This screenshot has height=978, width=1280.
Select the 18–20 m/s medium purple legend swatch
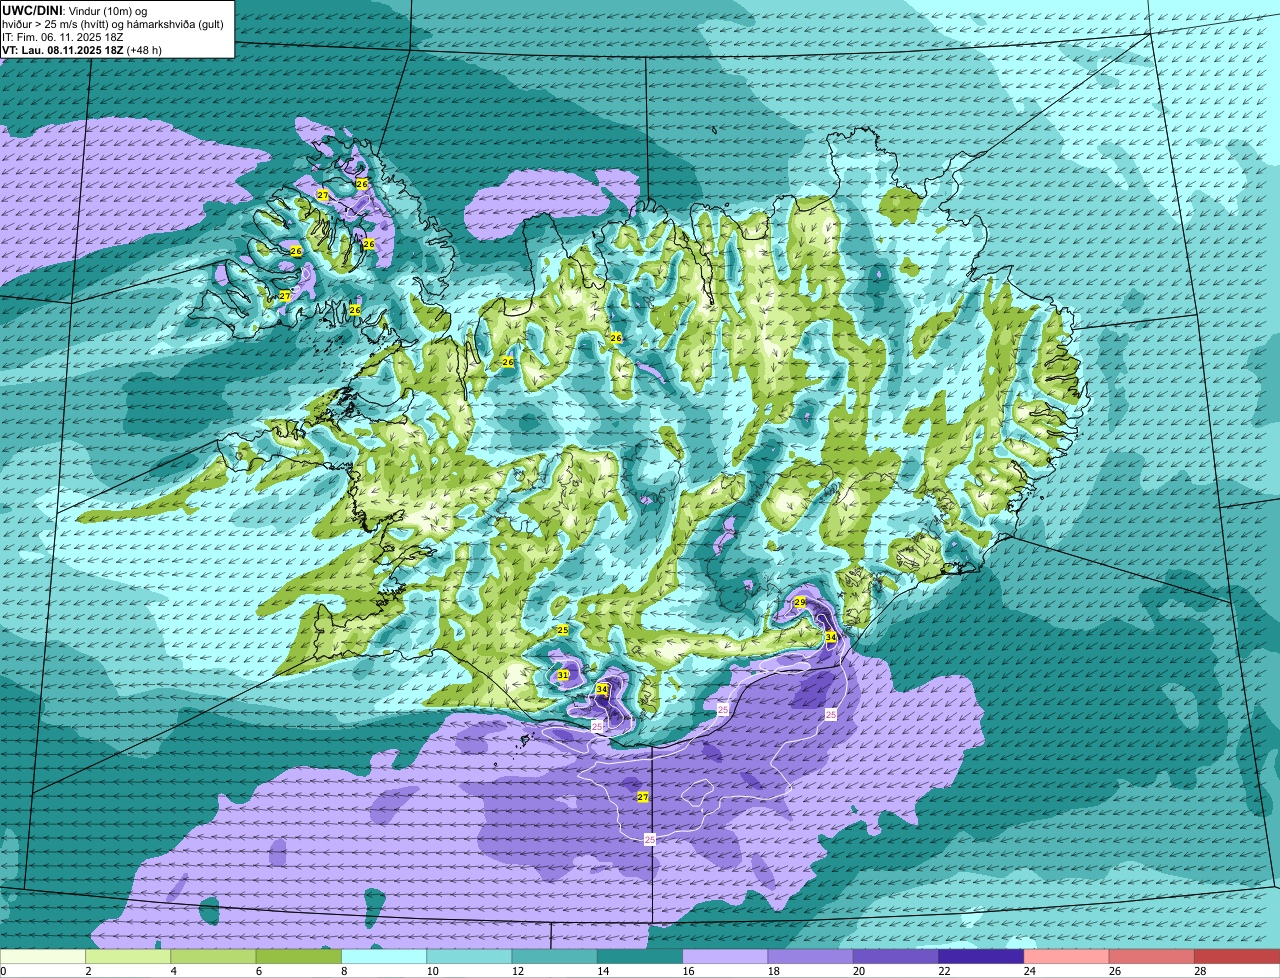coord(810,957)
